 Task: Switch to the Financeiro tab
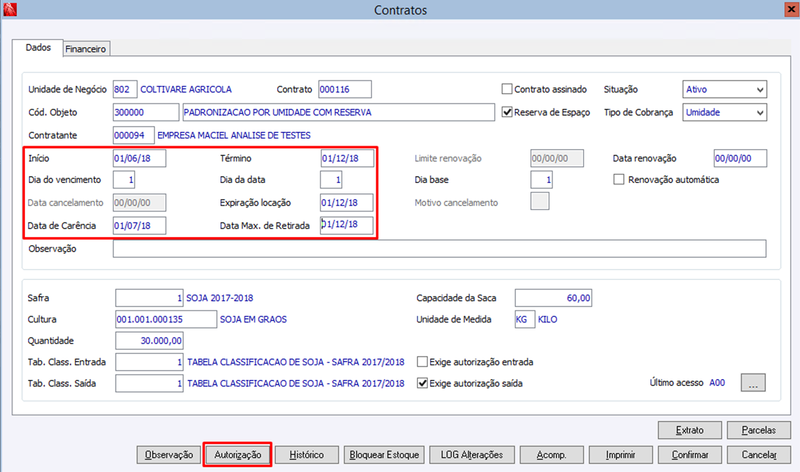click(86, 49)
